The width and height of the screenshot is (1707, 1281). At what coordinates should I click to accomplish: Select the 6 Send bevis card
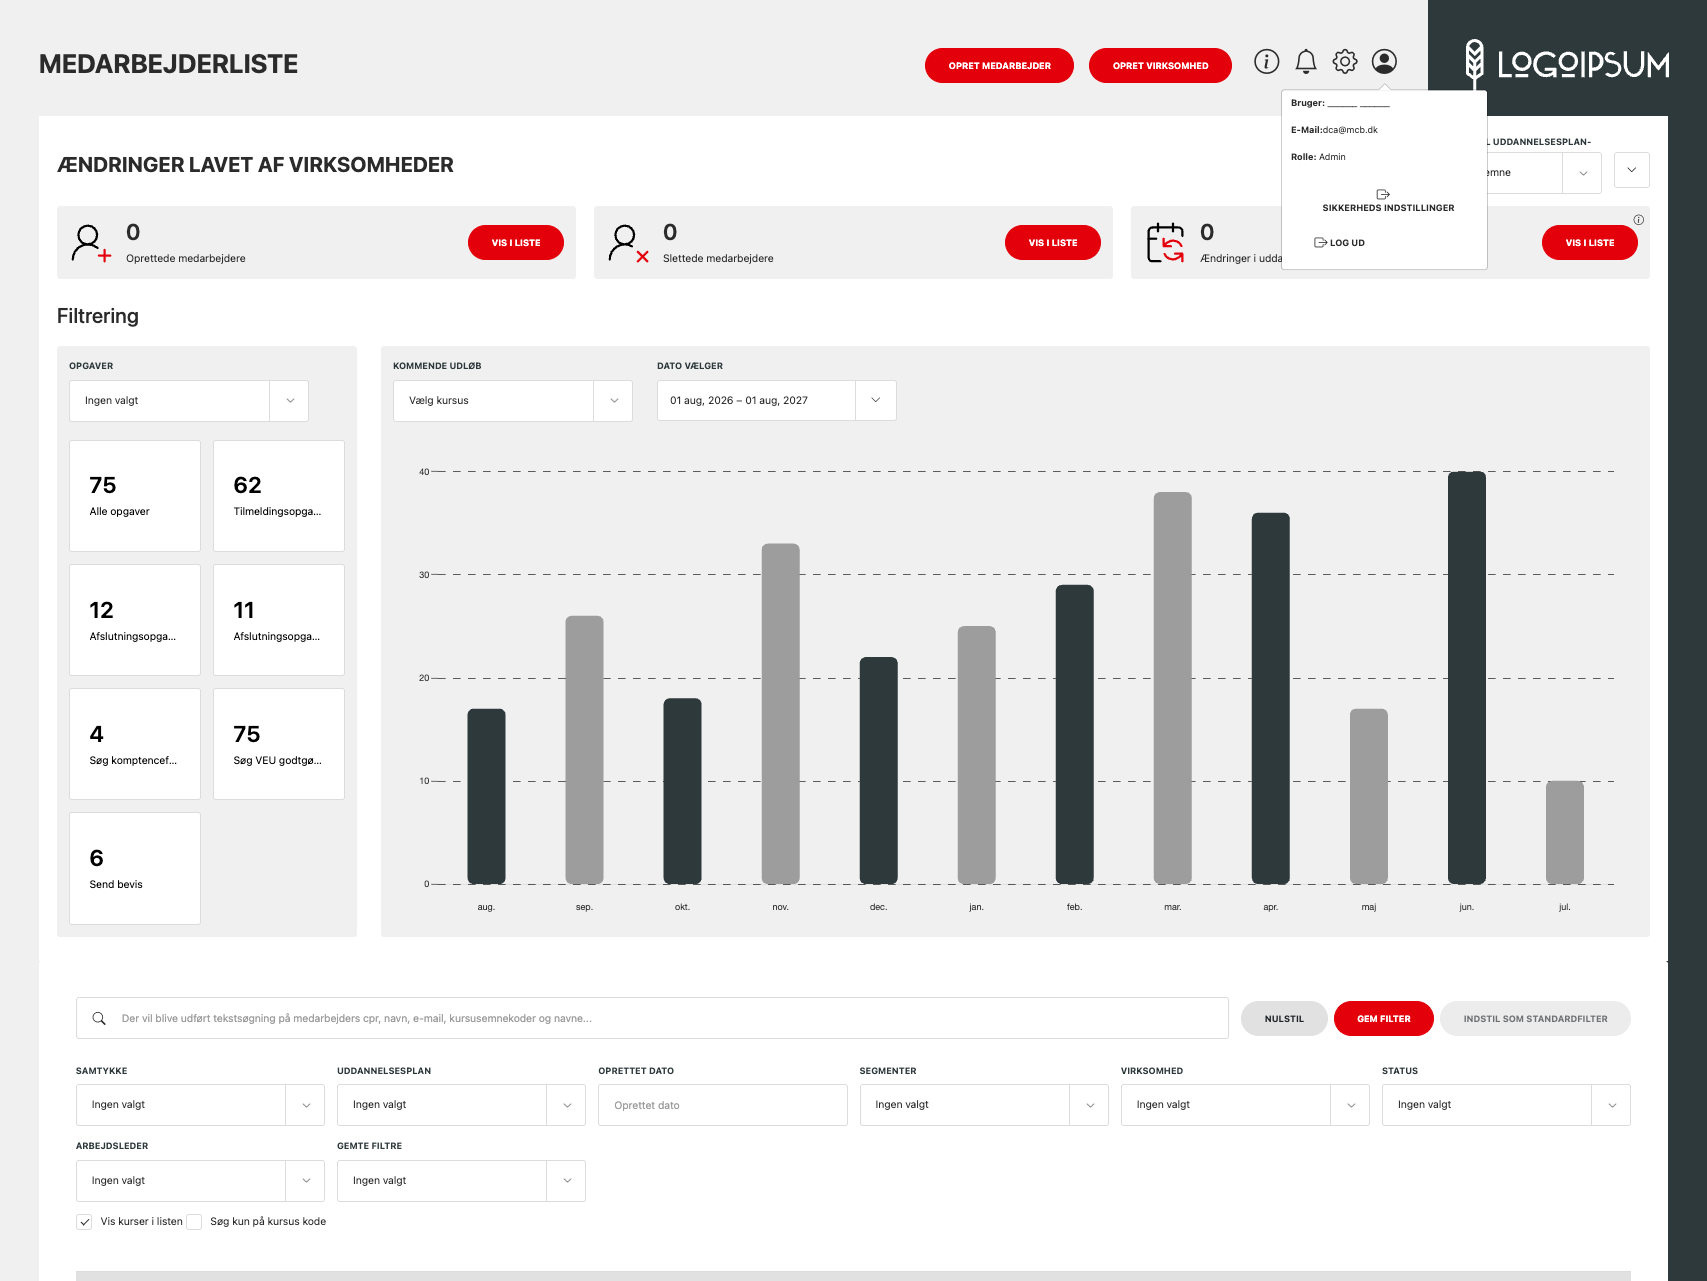point(135,868)
